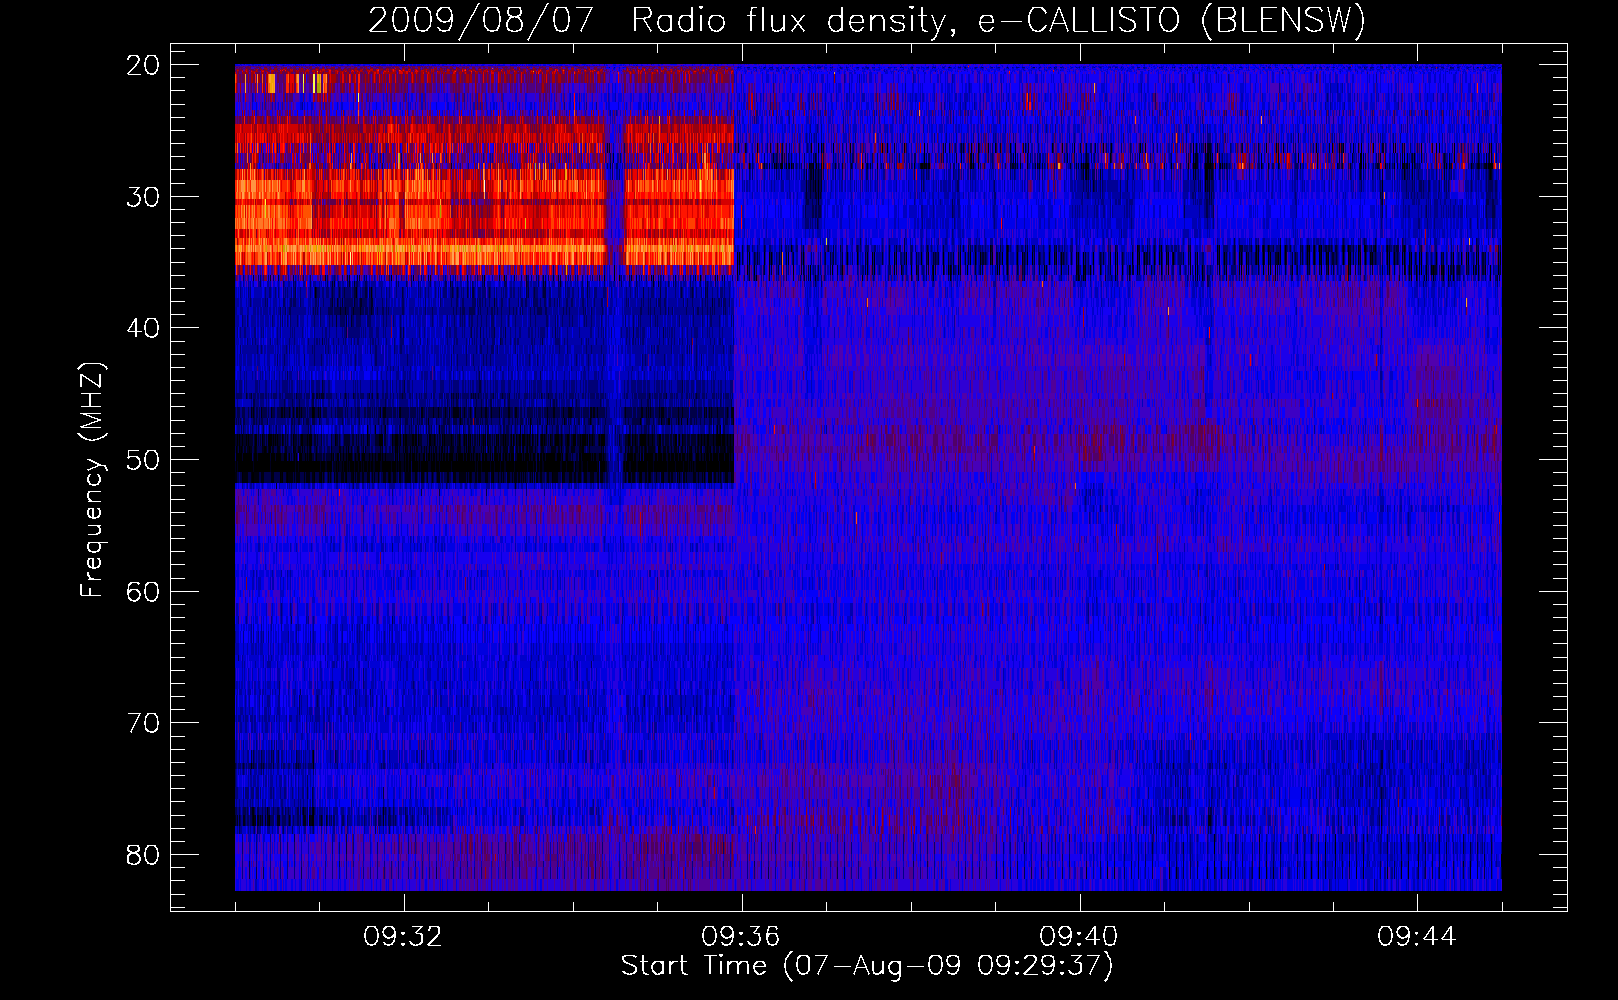
Task: Click the frequency tick label 50
Action: point(144,460)
